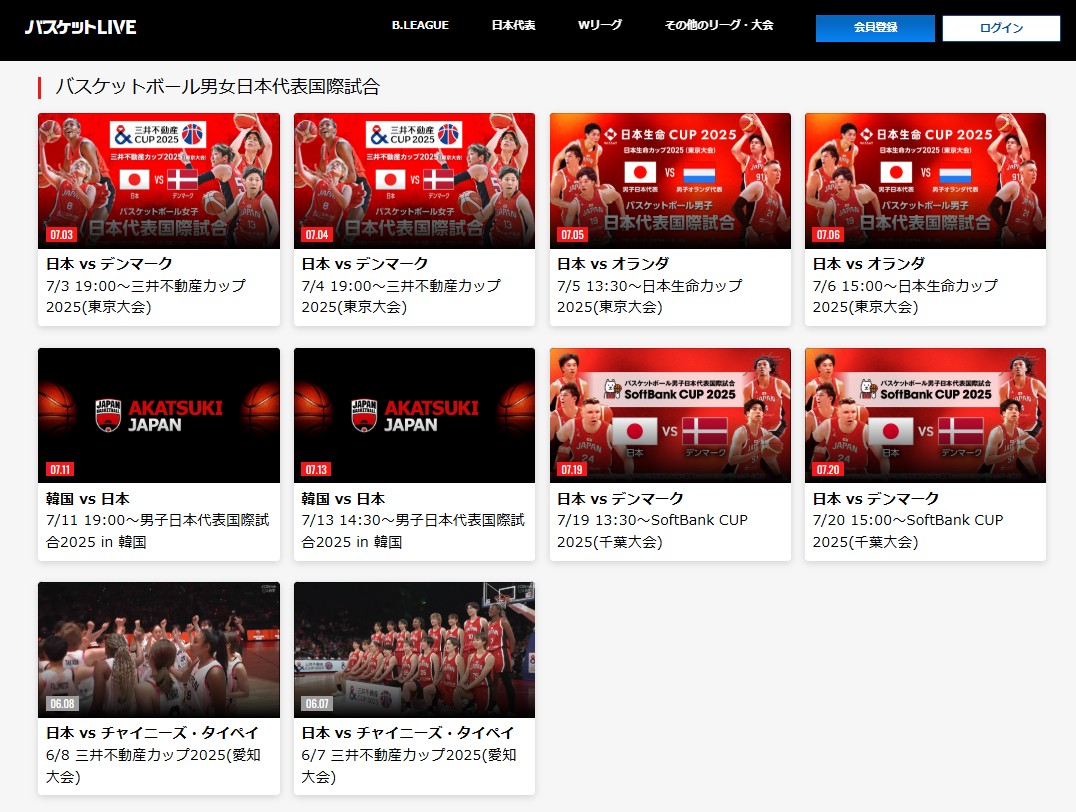The height and width of the screenshot is (812, 1076).
Task: Open the B.LEAGUE menu
Action: [420, 25]
